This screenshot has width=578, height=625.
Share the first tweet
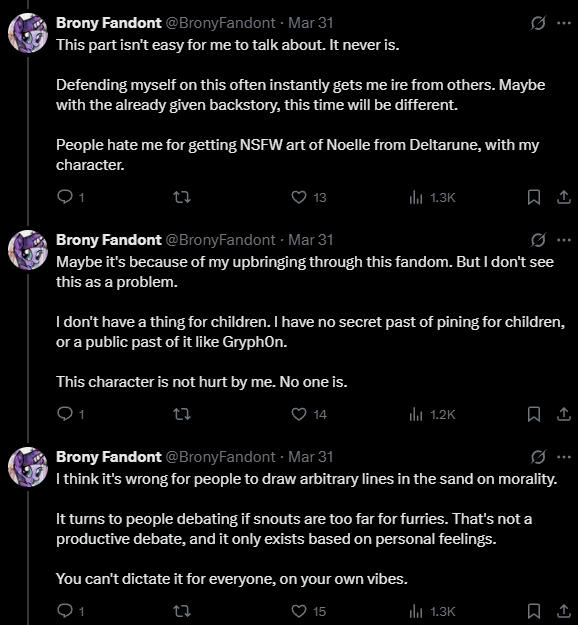click(564, 197)
